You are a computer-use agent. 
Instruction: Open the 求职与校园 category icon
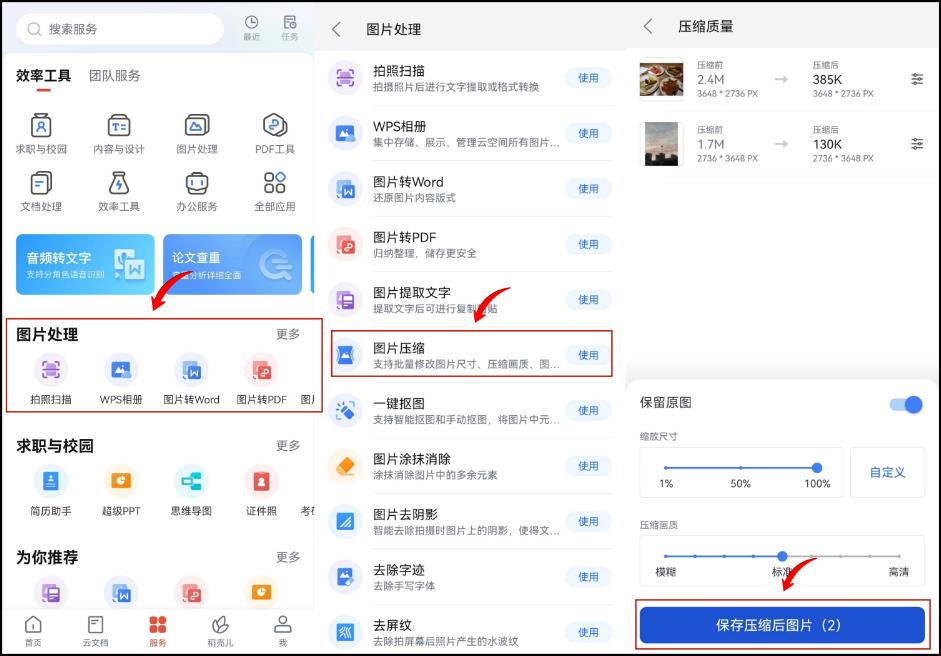pyautogui.click(x=41, y=126)
